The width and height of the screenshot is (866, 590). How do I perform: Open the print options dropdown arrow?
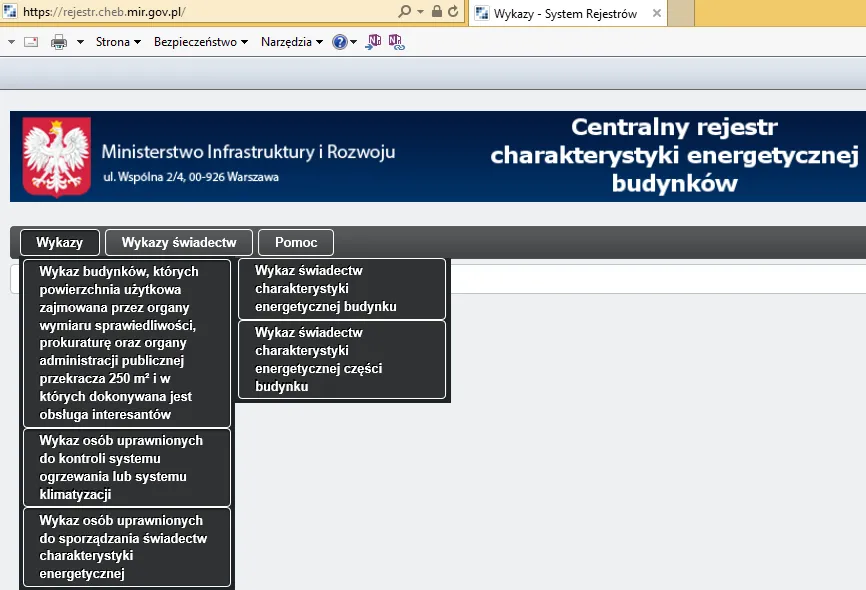(79, 41)
